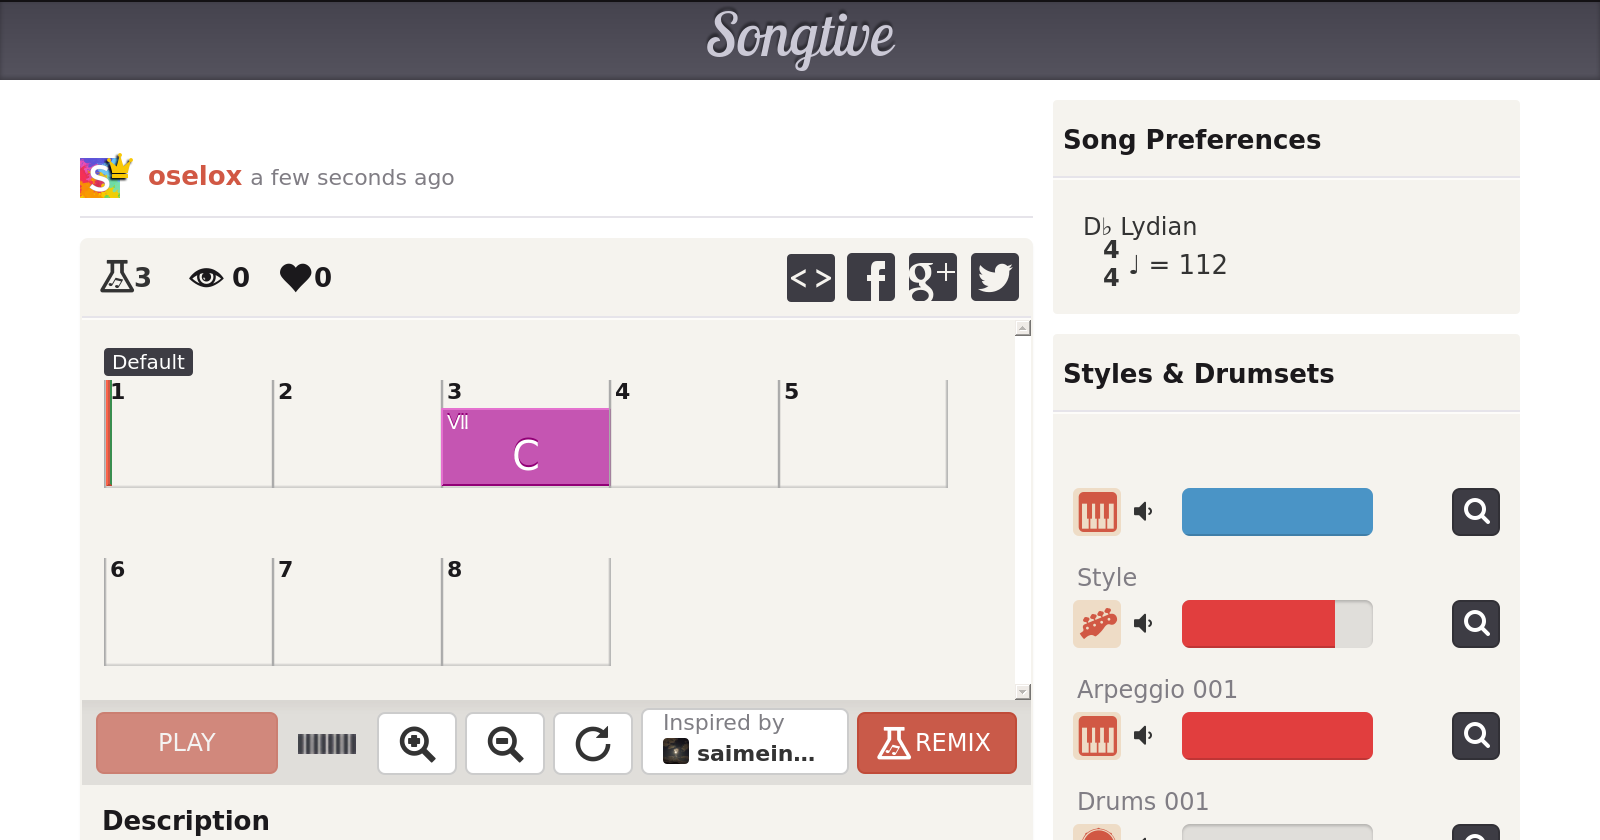
Task: Click the embed code icon
Action: point(810,277)
